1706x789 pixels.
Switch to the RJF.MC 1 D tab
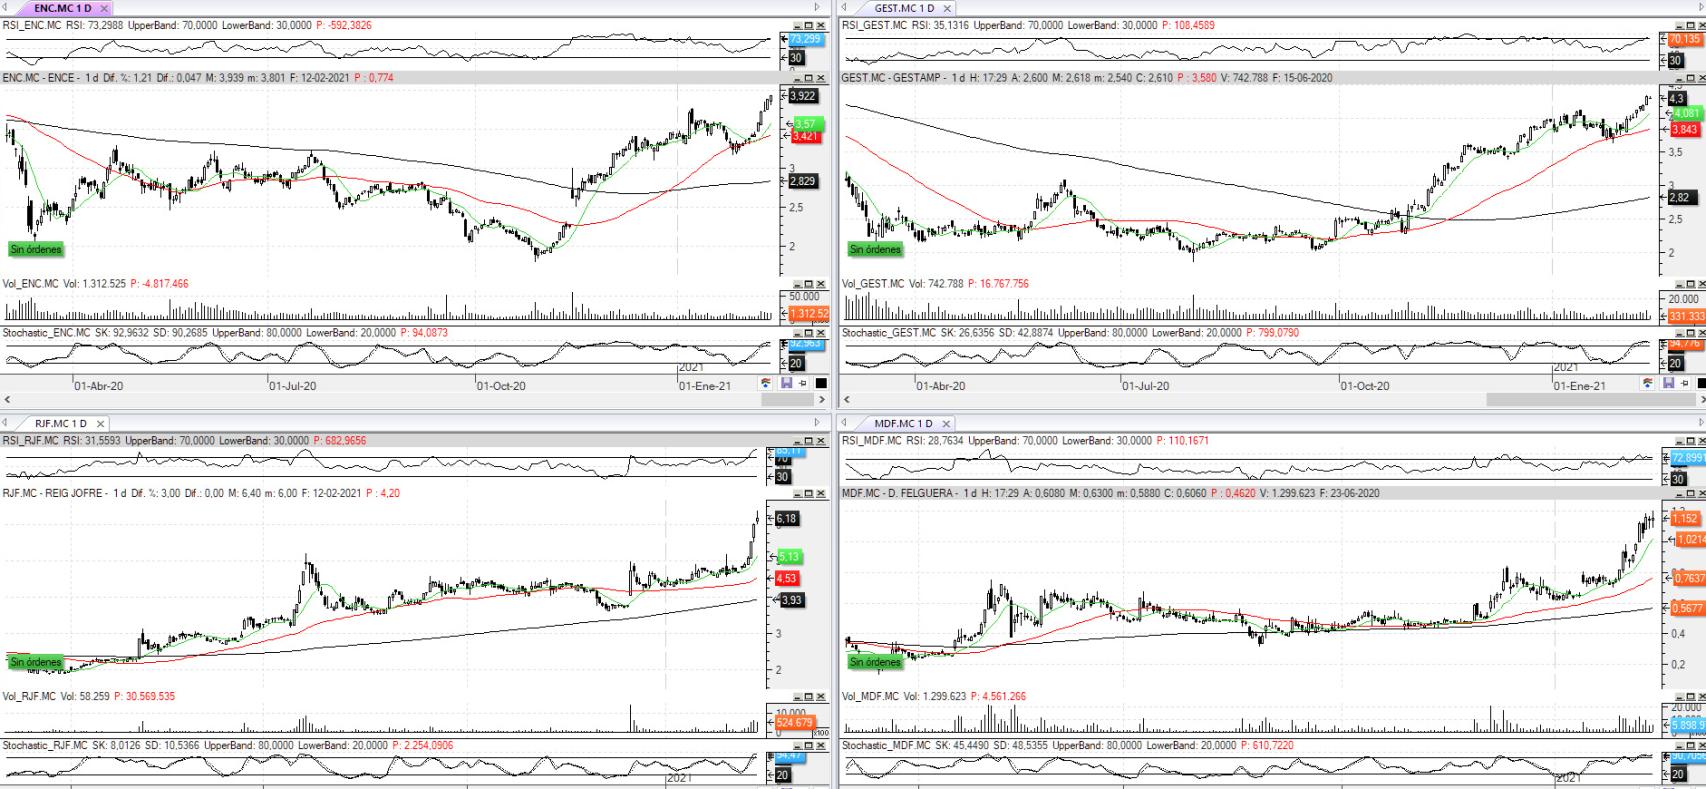pos(60,424)
